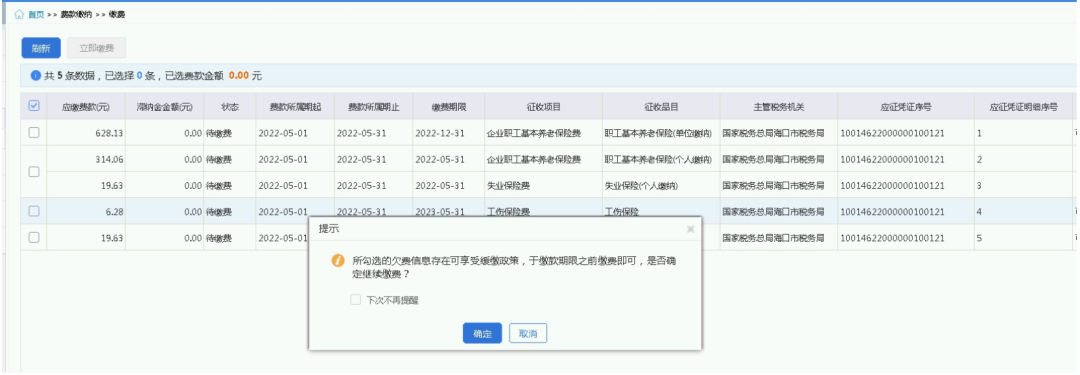The width and height of the screenshot is (1080, 375).
Task: Click the 职工基本养老保险(单位缴纳) cell
Action: (661, 133)
